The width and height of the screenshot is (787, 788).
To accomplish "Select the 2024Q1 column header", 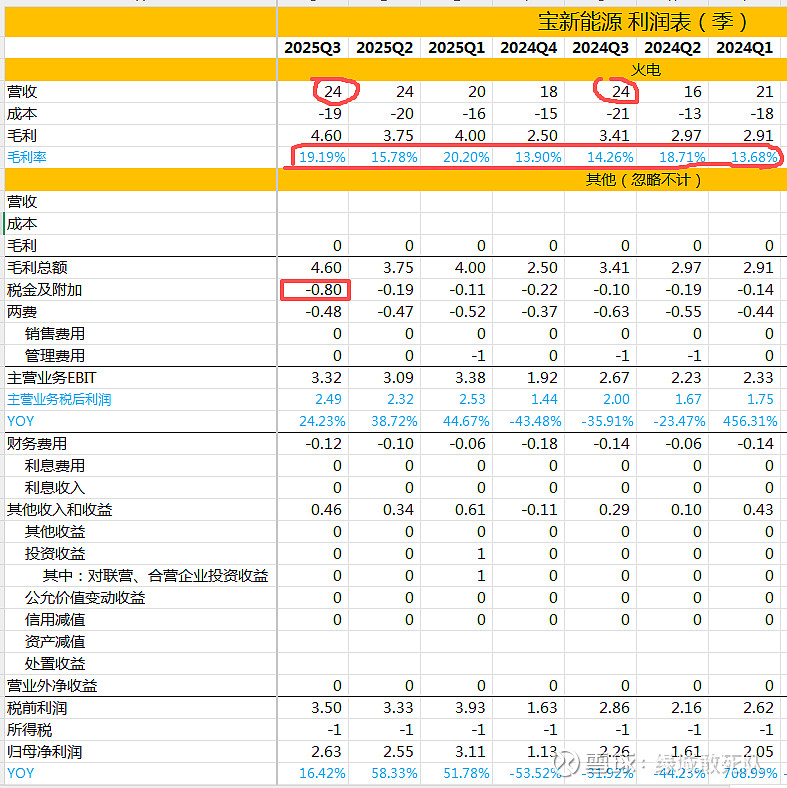I will [744, 48].
